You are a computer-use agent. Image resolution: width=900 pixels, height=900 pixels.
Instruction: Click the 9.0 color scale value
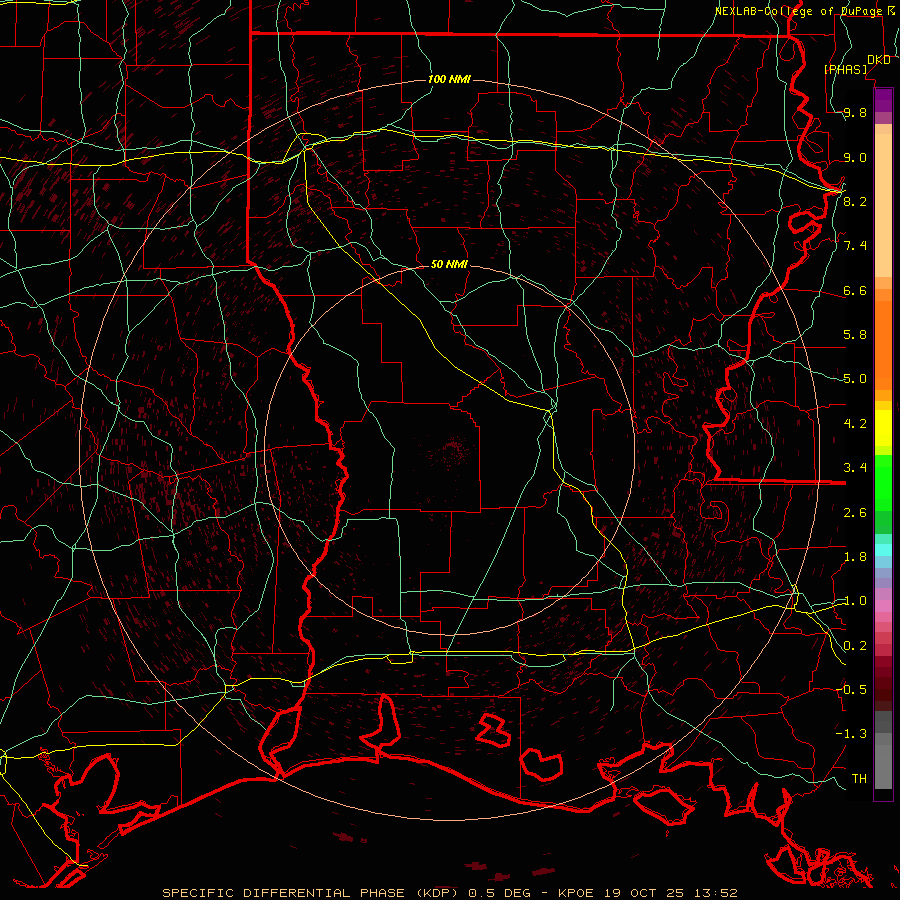pos(855,157)
